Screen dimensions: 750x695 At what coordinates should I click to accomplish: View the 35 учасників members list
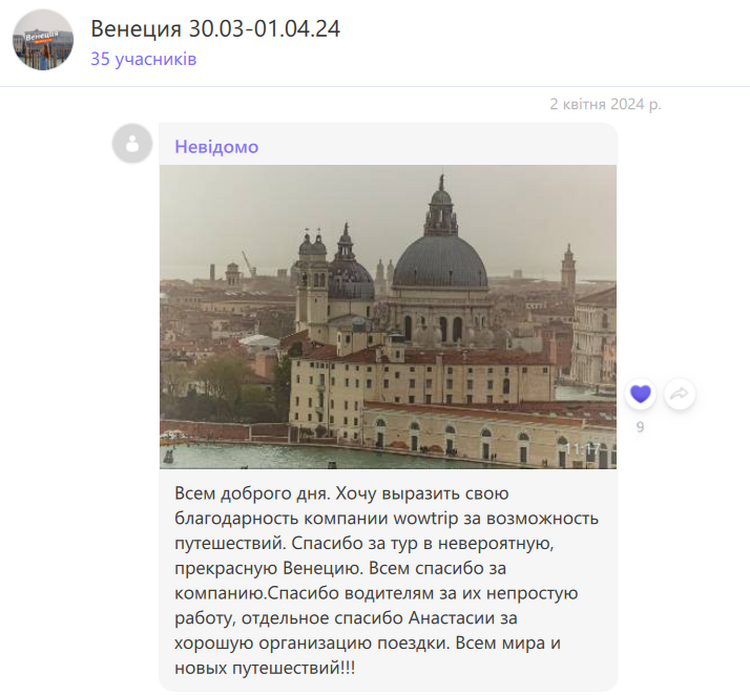click(143, 59)
